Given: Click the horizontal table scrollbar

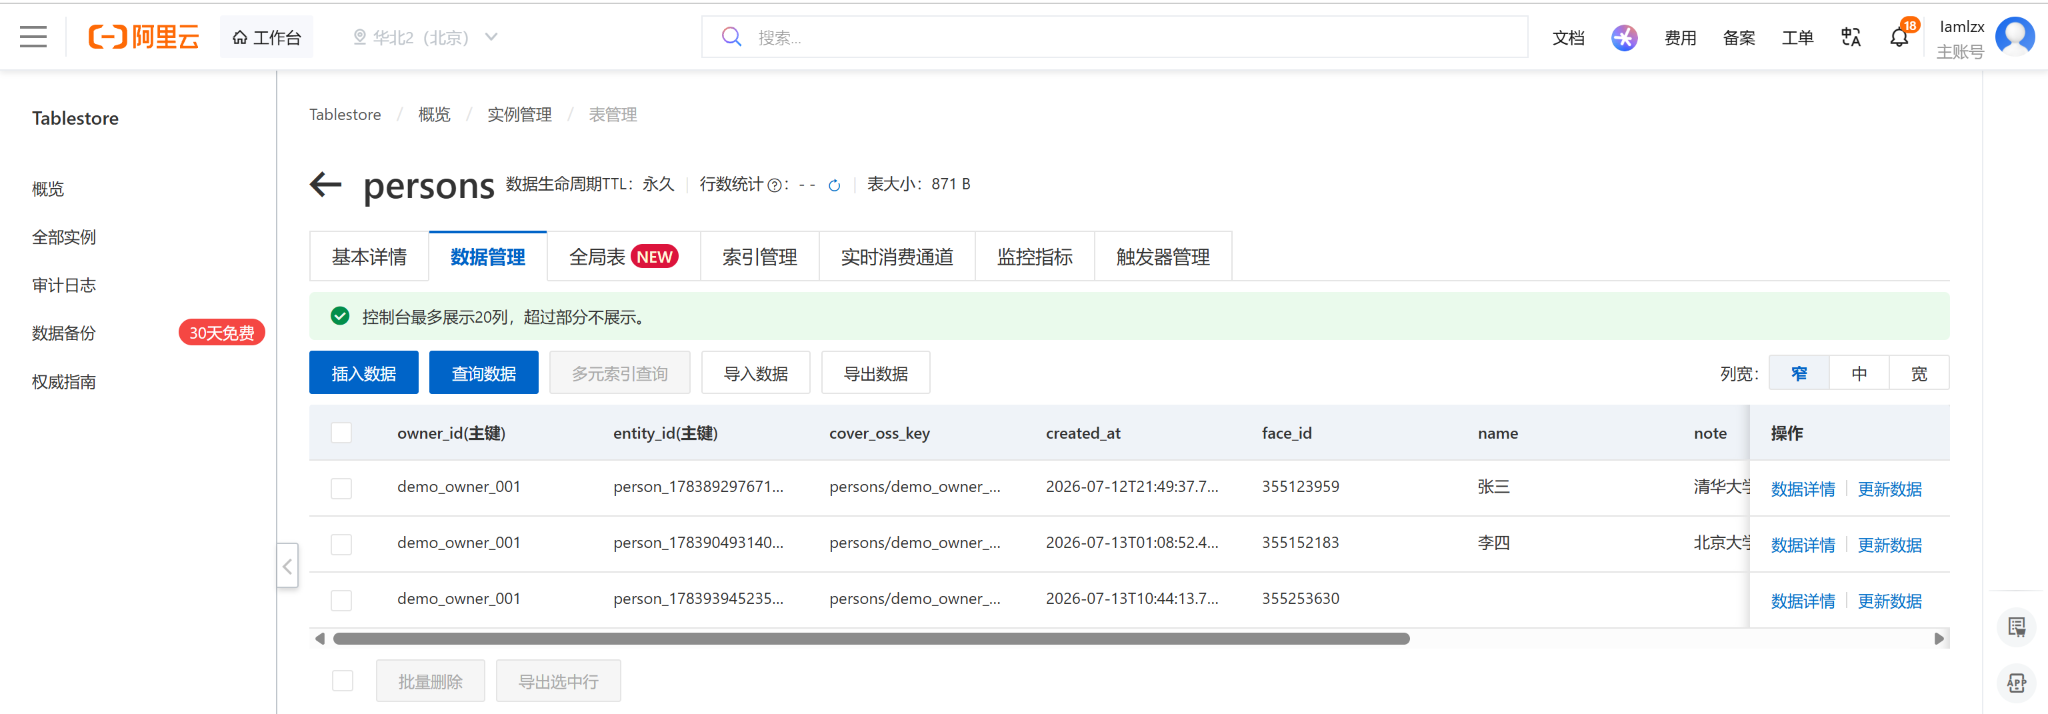Looking at the screenshot, I should click(x=871, y=638).
